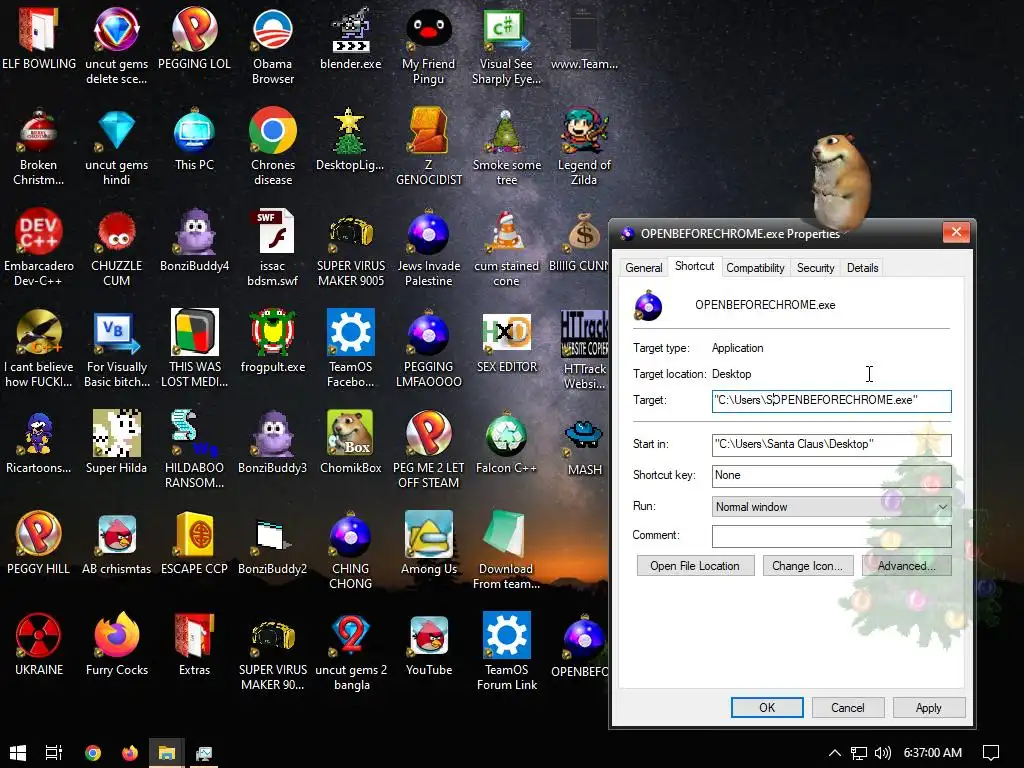Click the Change Icon... button

click(x=807, y=566)
